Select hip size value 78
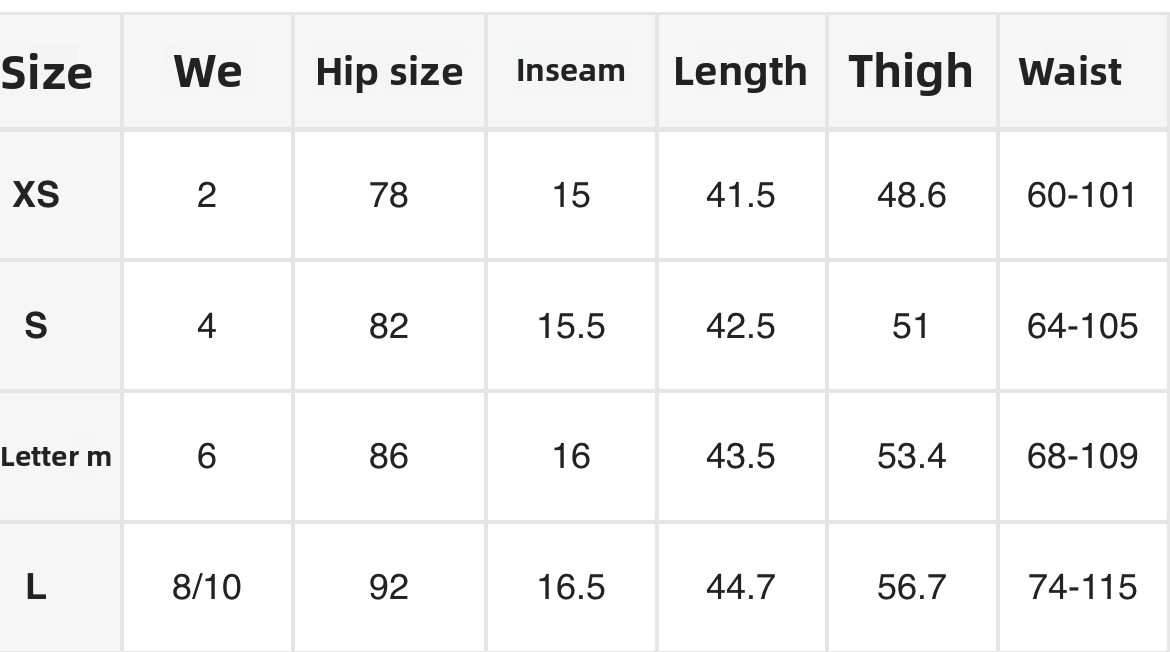The height and width of the screenshot is (652, 1170). pyautogui.click(x=389, y=195)
